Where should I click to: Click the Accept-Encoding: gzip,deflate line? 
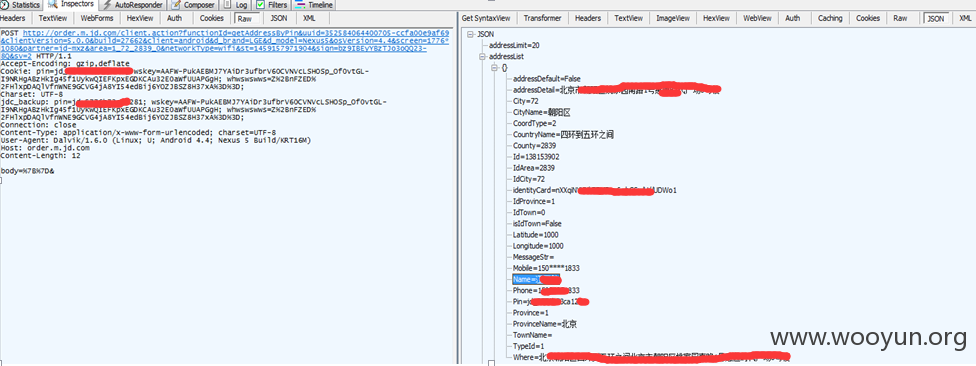[65, 63]
